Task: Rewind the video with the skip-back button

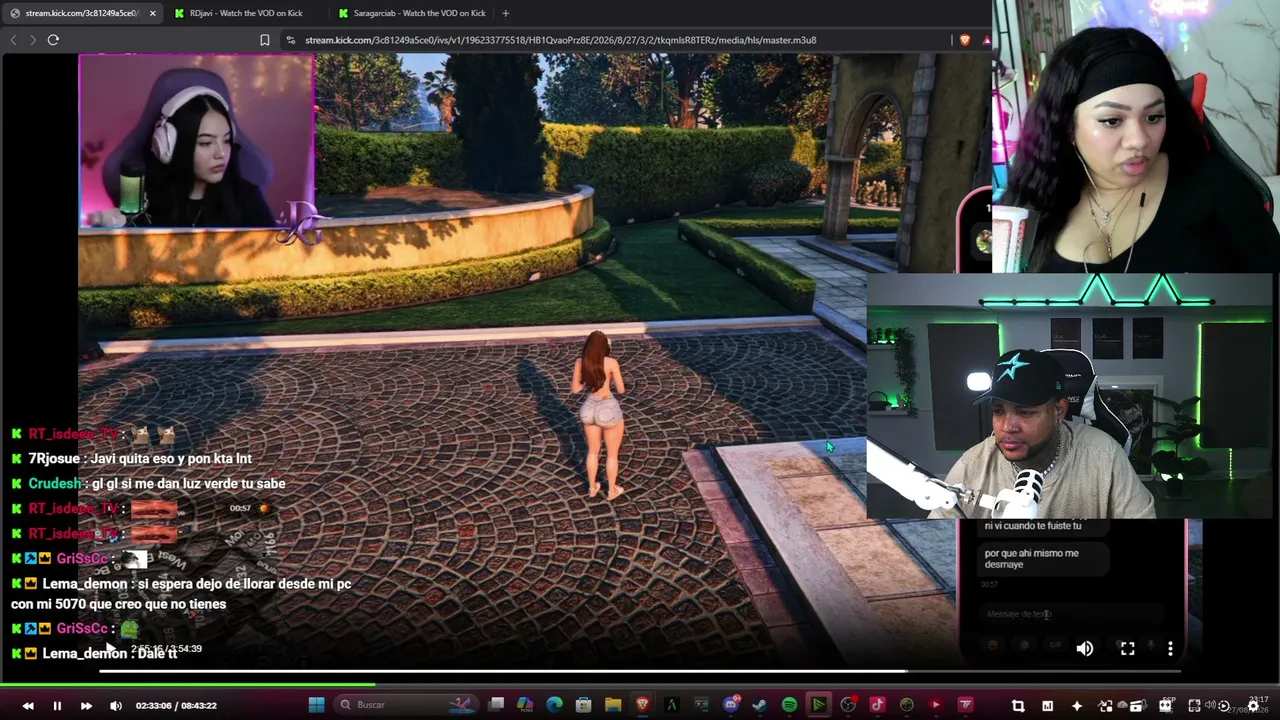Action: (28, 706)
